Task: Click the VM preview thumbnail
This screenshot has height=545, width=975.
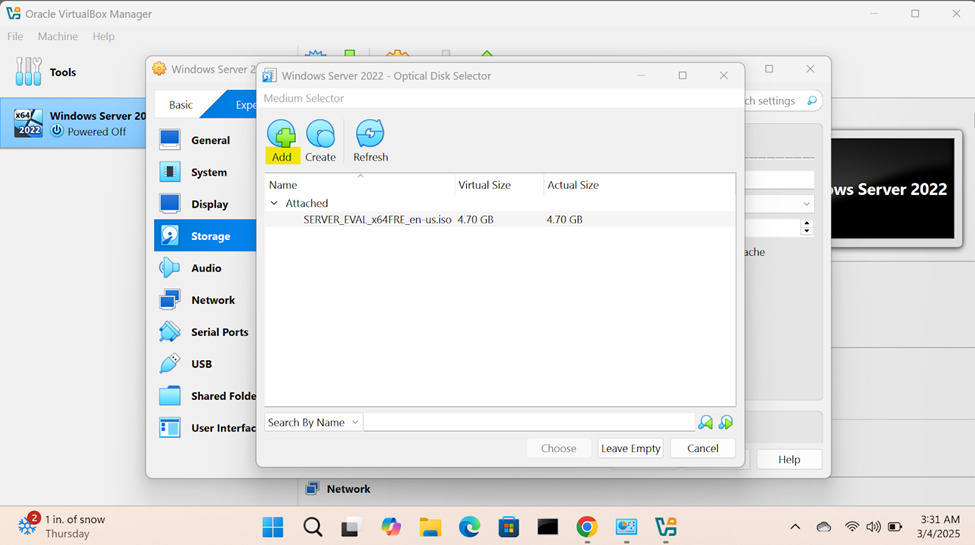Action: pos(894,189)
